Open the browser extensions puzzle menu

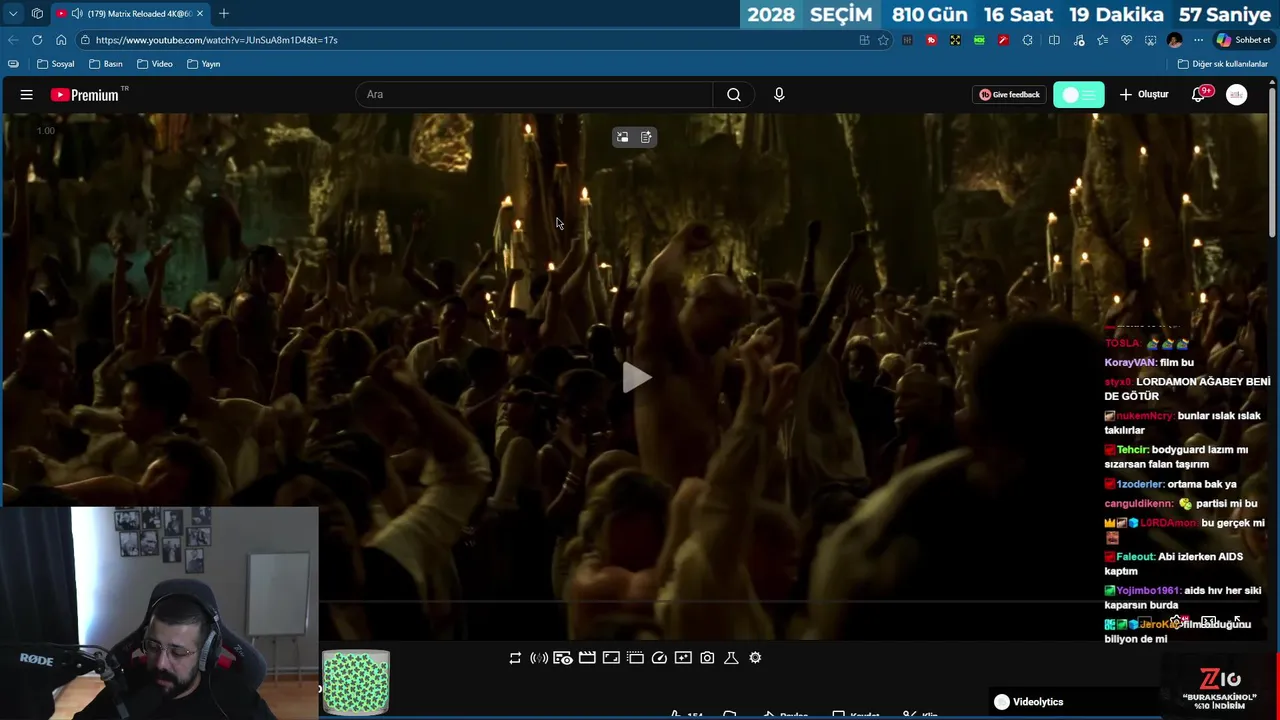(x=1028, y=40)
